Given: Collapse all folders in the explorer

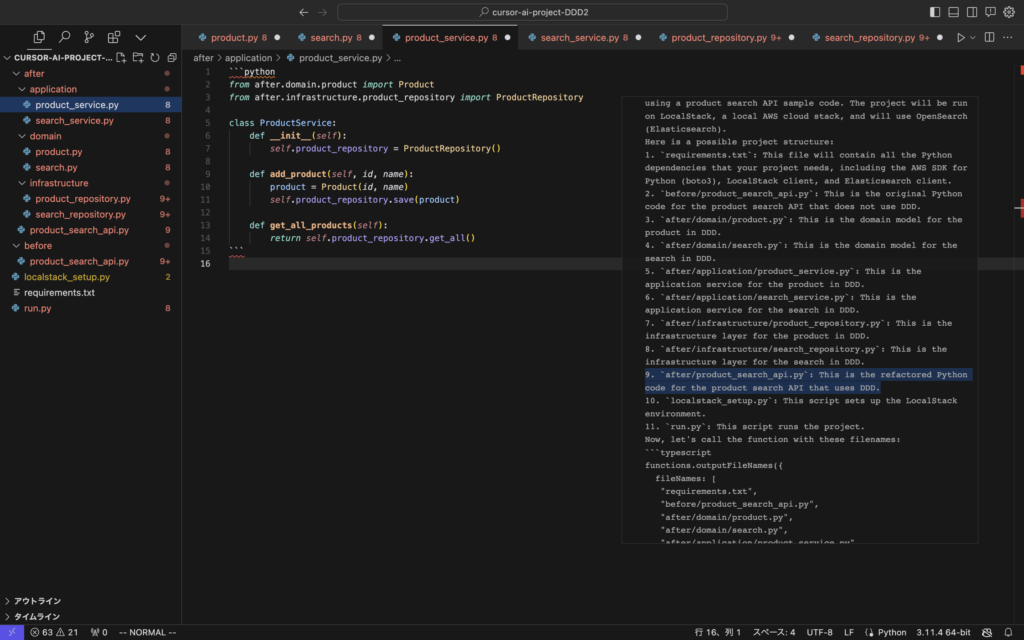Looking at the screenshot, I should (172, 57).
